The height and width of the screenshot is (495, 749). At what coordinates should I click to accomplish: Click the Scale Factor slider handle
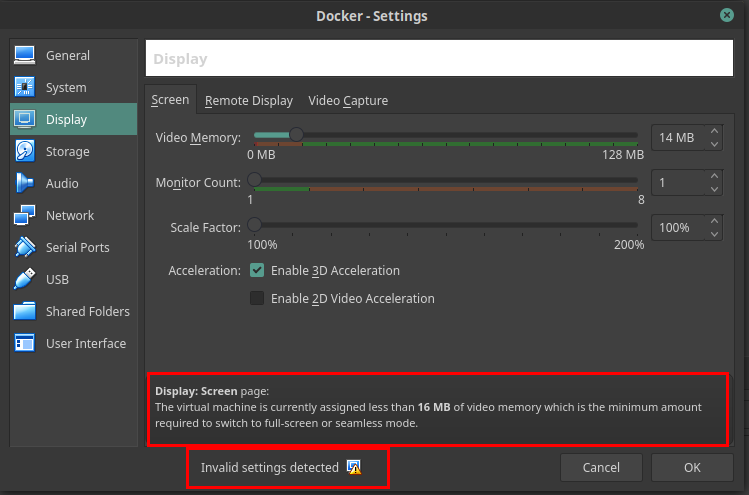point(254,224)
